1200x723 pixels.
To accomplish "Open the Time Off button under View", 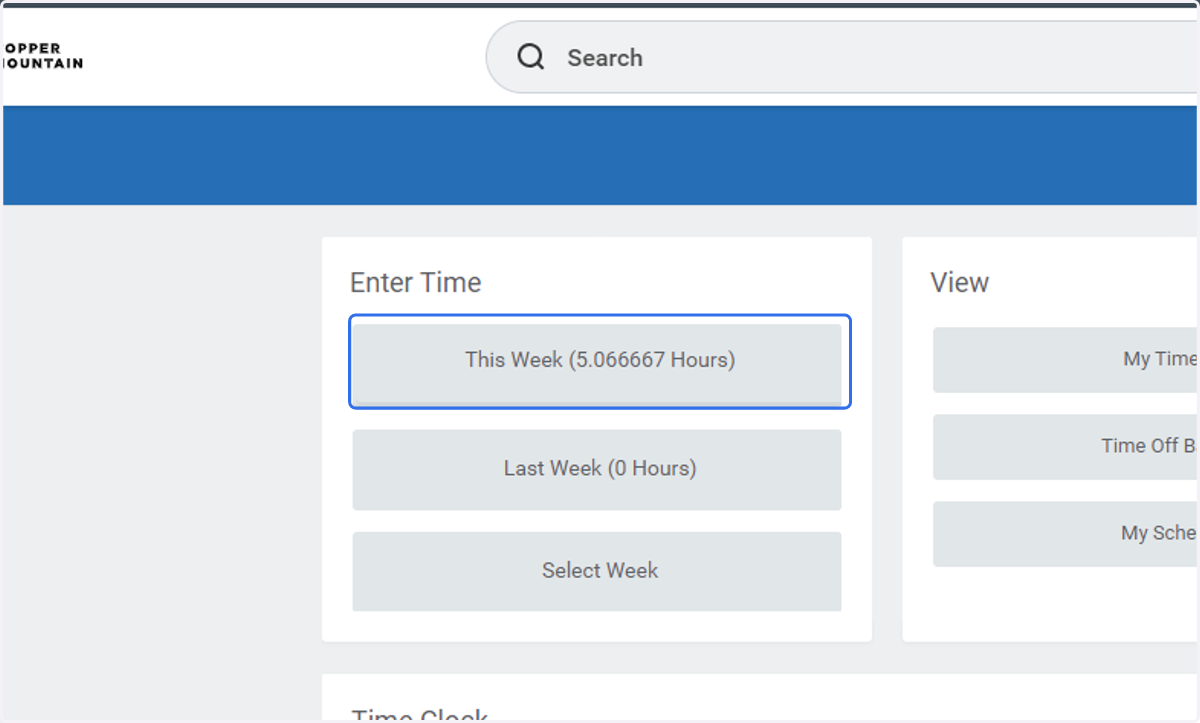I will (x=1066, y=446).
